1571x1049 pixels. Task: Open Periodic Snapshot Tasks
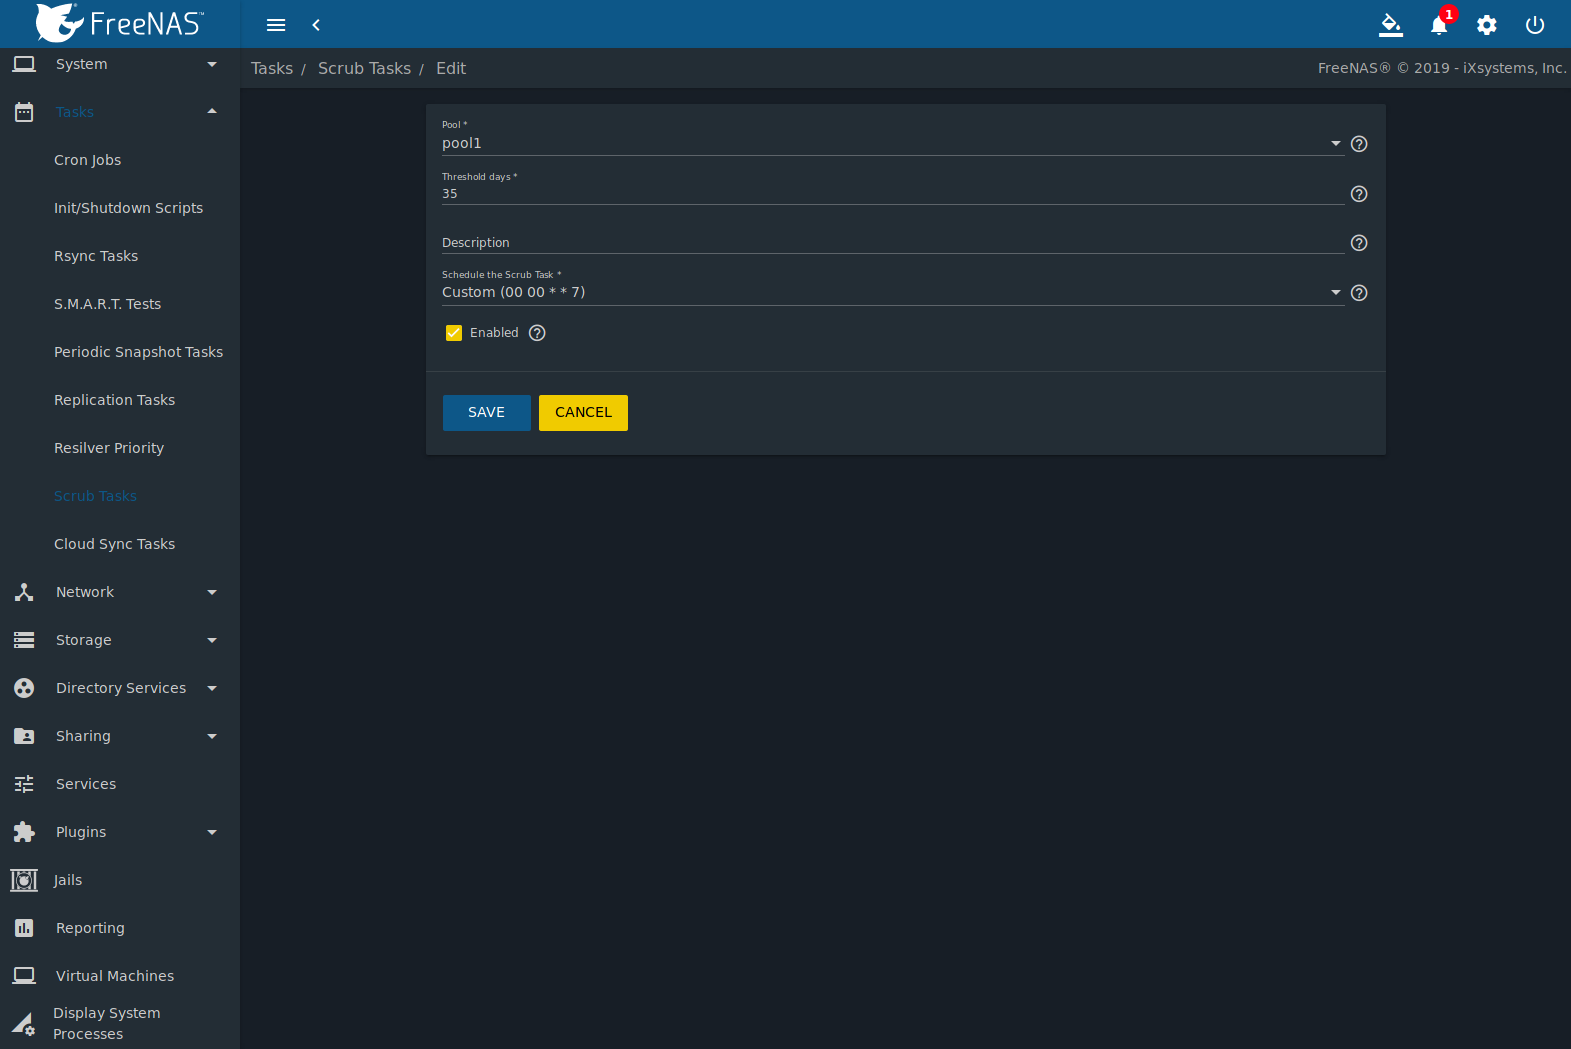click(138, 352)
